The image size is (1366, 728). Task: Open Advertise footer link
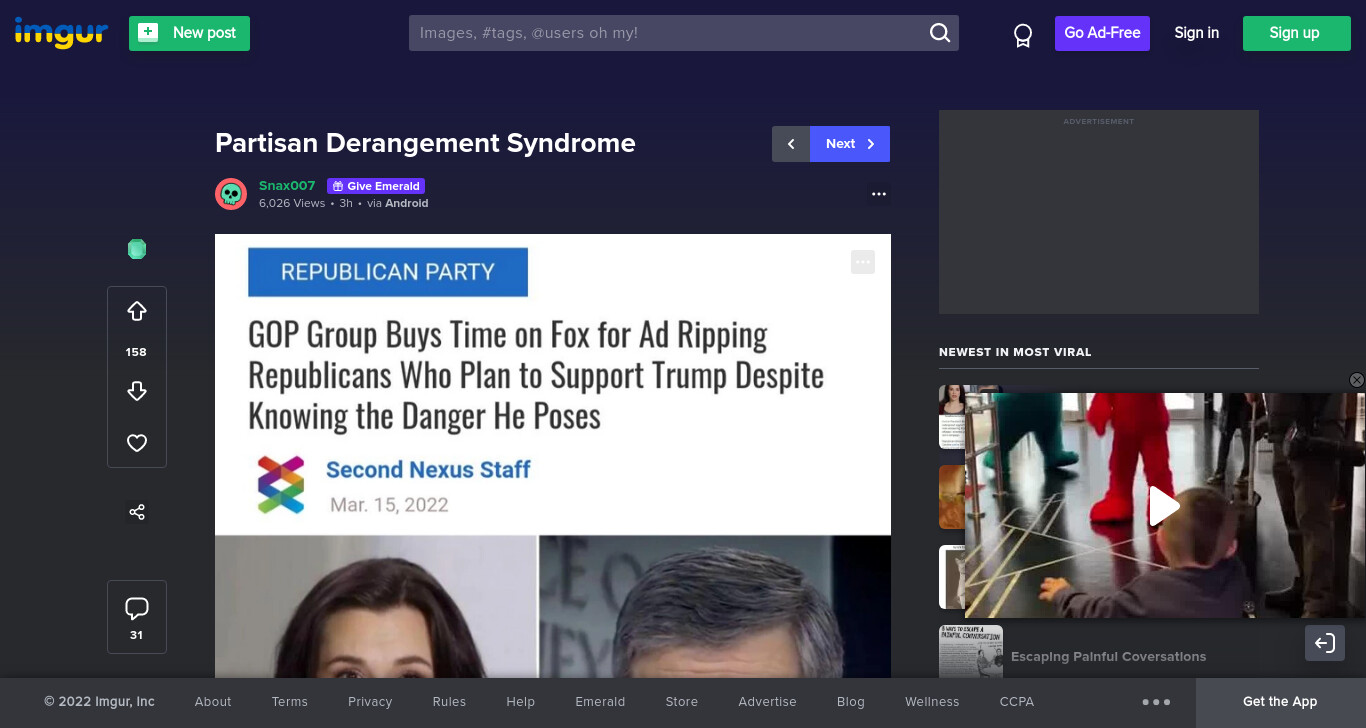click(x=768, y=702)
